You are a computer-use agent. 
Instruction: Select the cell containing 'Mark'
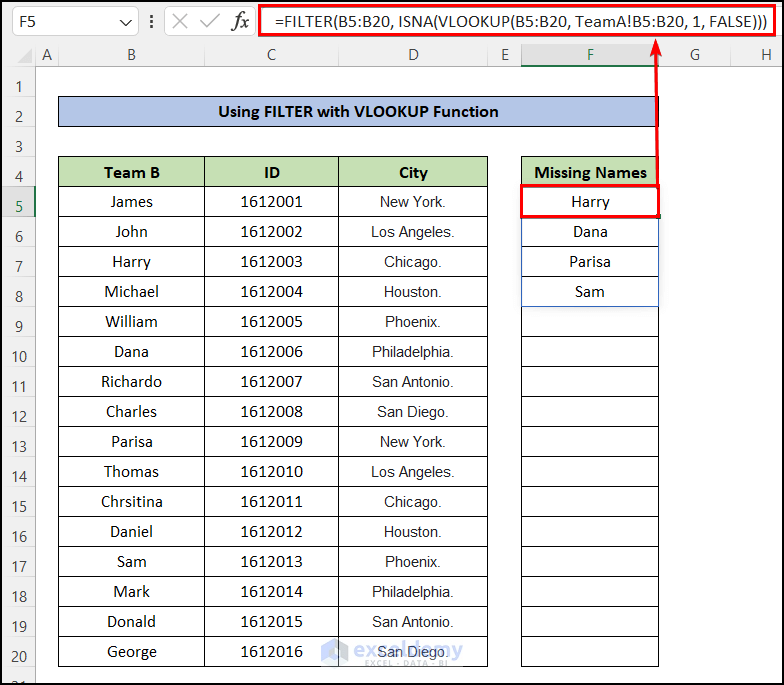click(x=132, y=592)
